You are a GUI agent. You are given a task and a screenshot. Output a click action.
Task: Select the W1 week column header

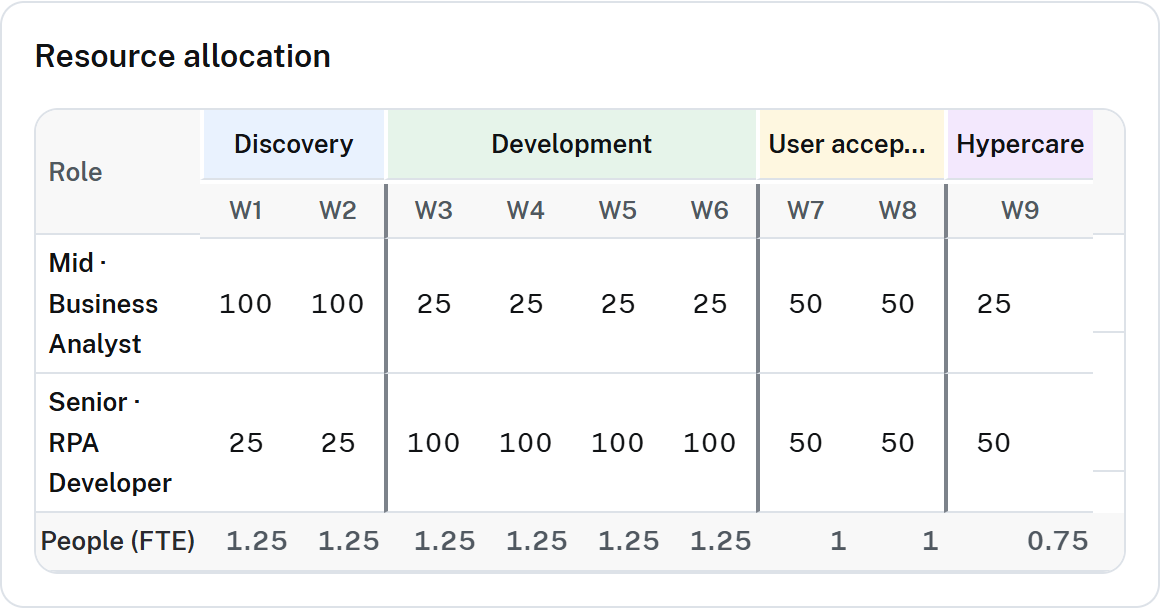(246, 211)
